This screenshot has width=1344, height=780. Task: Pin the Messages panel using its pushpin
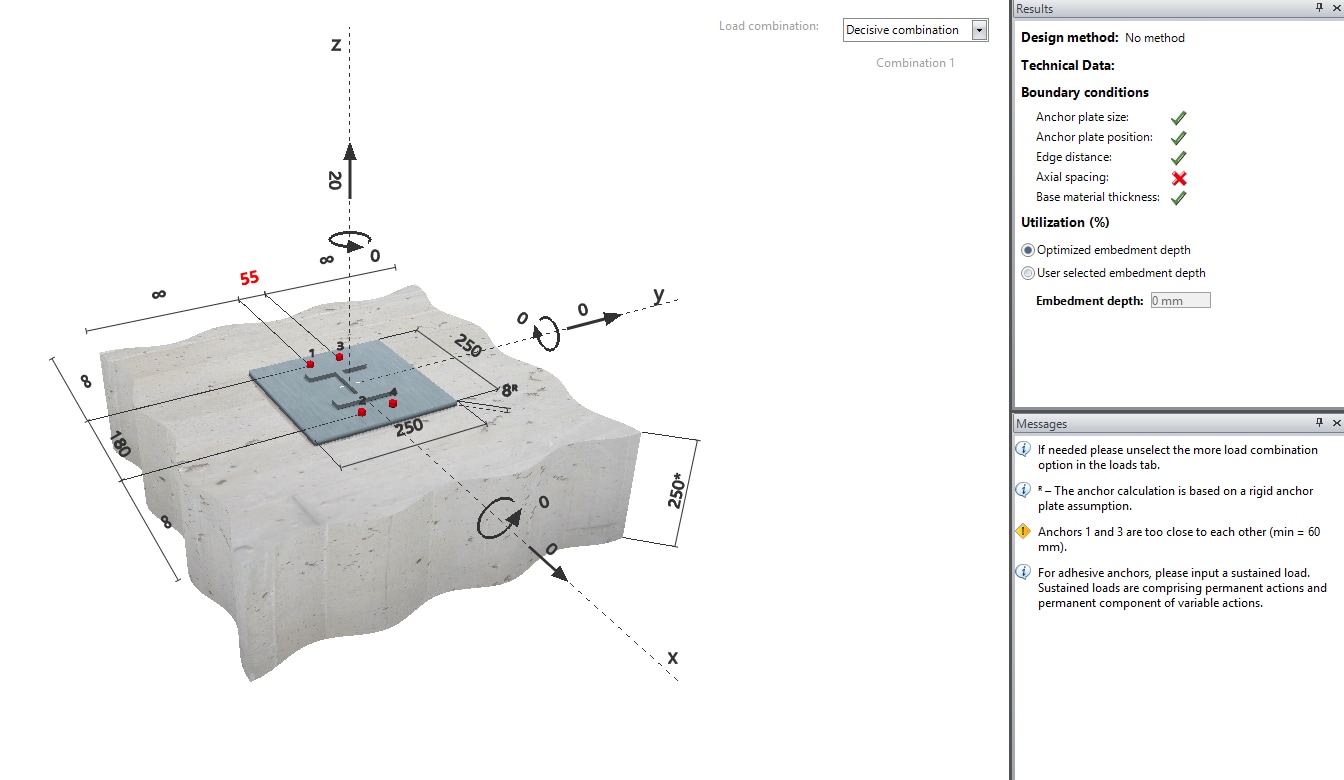[1321, 423]
